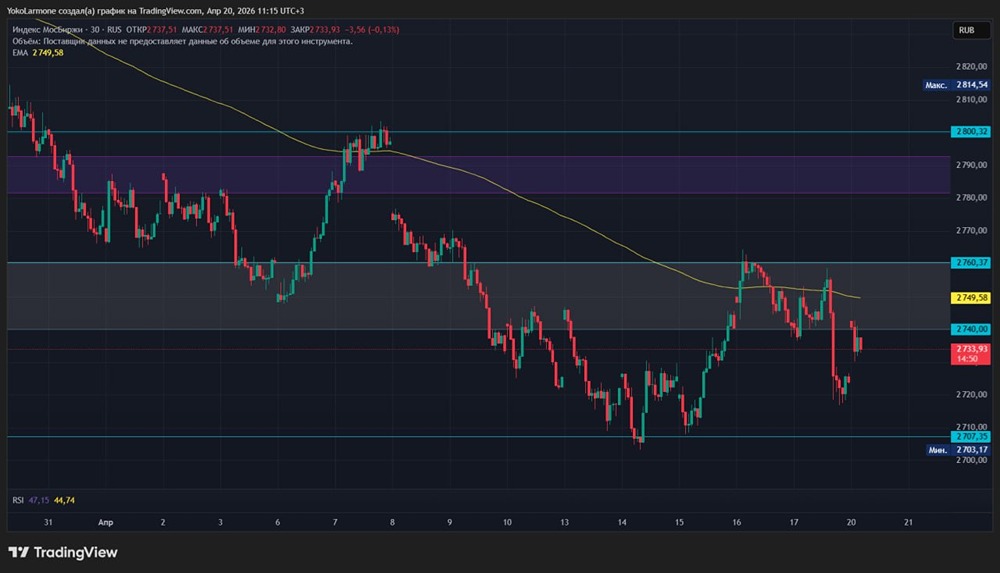Click the 2 820,00 price axis tick
Viewport: 1000px width, 573px height.
point(971,66)
